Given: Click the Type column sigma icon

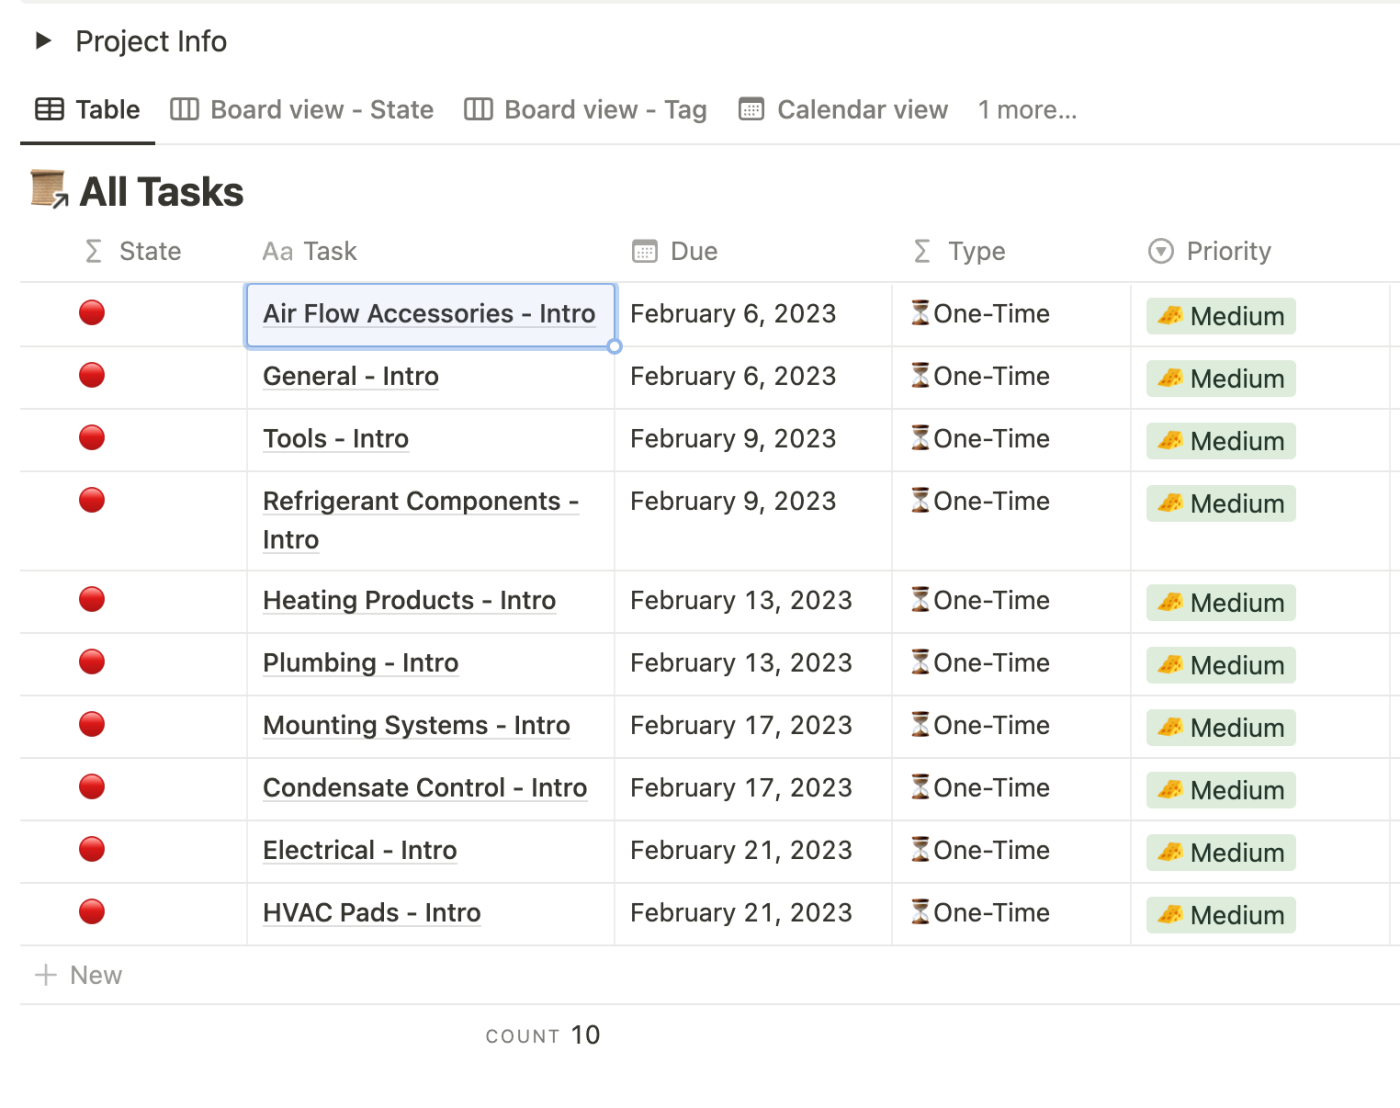Looking at the screenshot, I should tap(922, 252).
